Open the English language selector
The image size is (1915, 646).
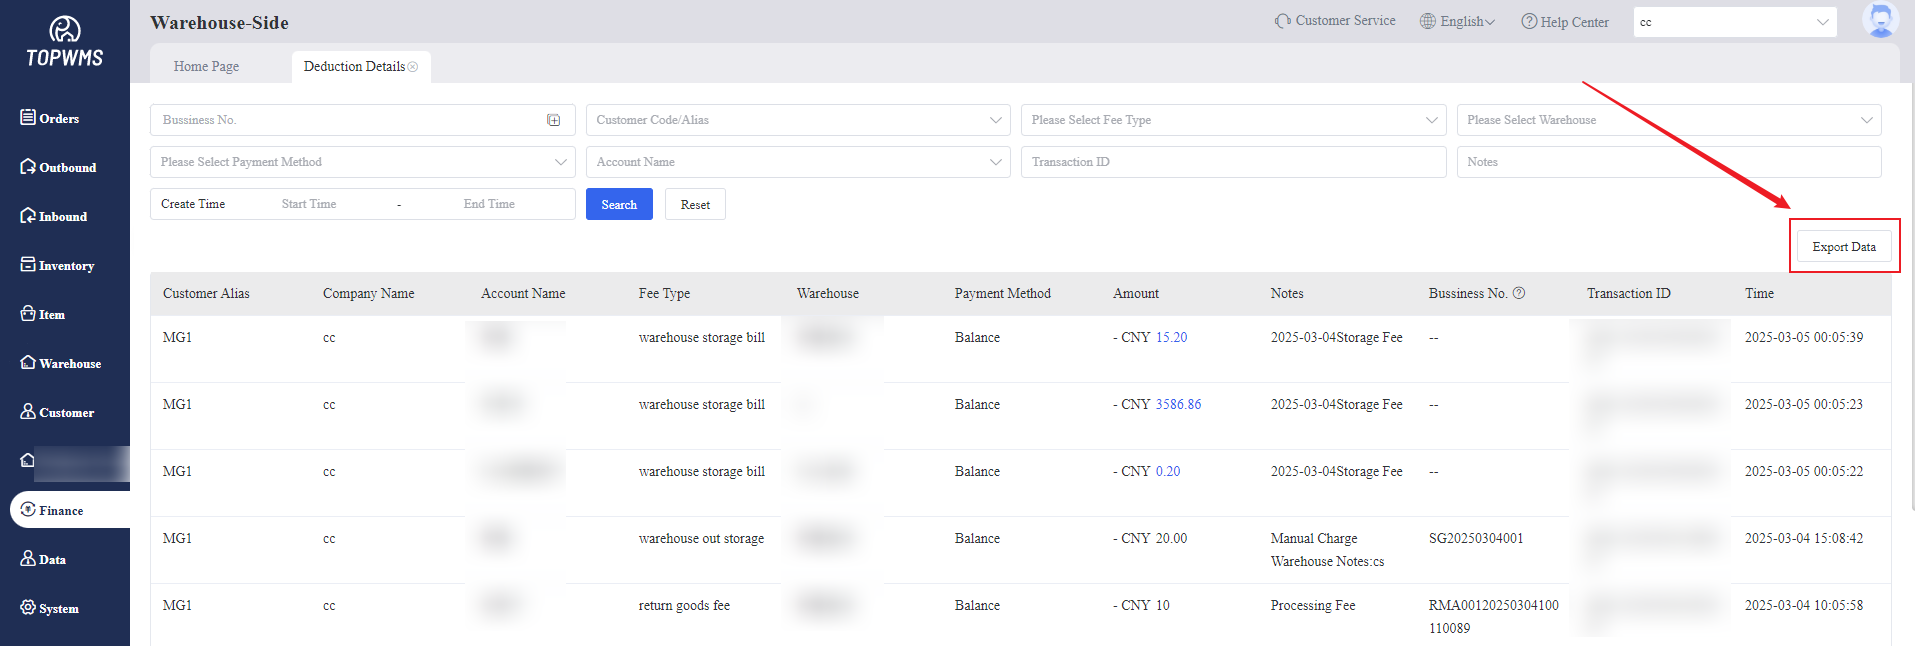tap(1458, 21)
